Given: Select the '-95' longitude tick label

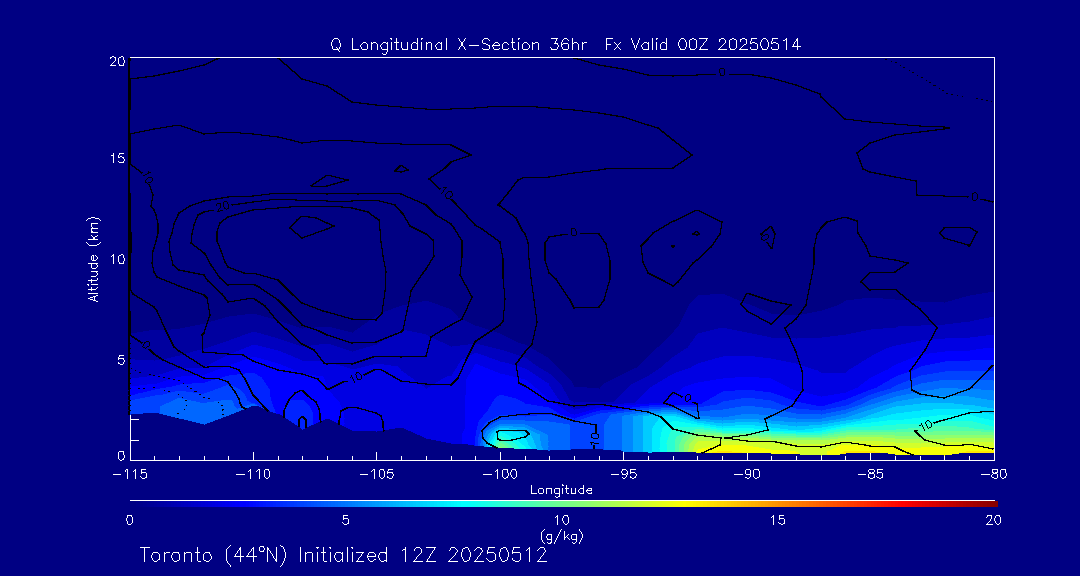Looking at the screenshot, I should [623, 474].
